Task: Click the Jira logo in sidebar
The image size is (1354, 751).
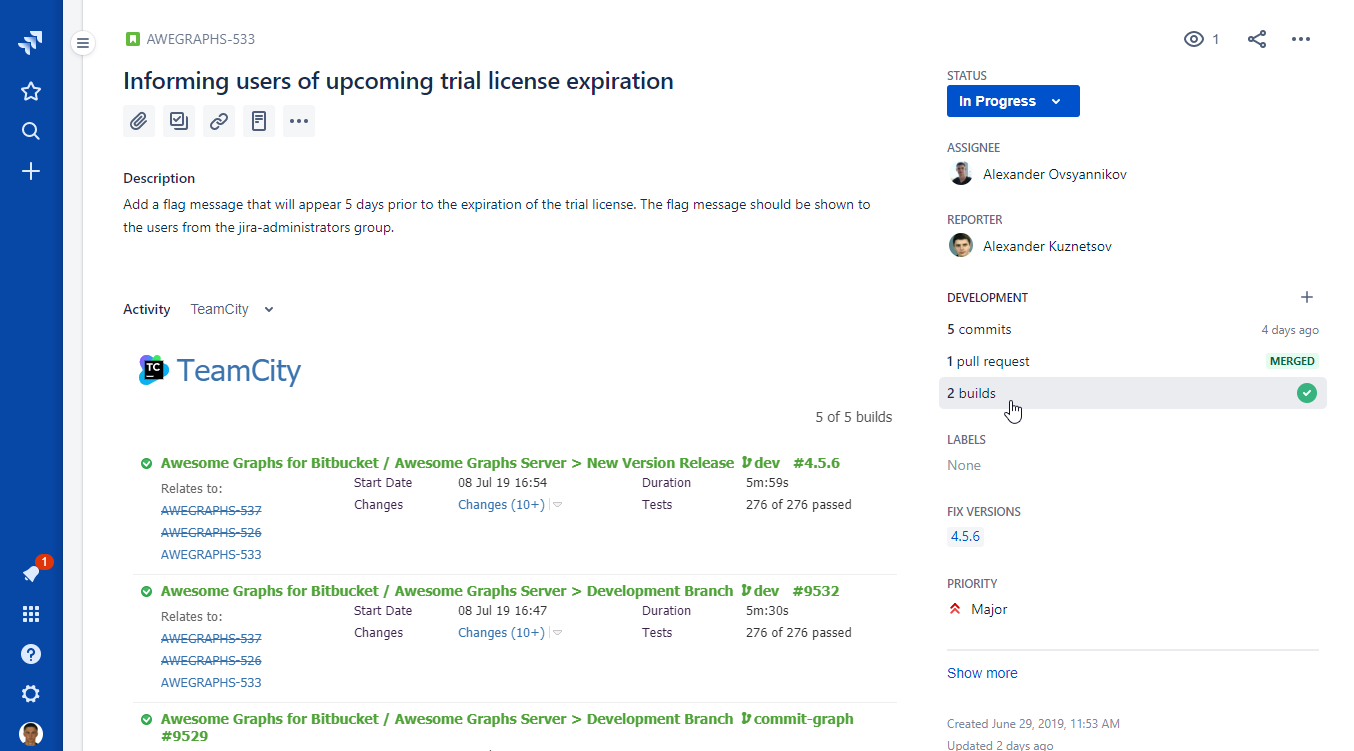Action: [31, 42]
